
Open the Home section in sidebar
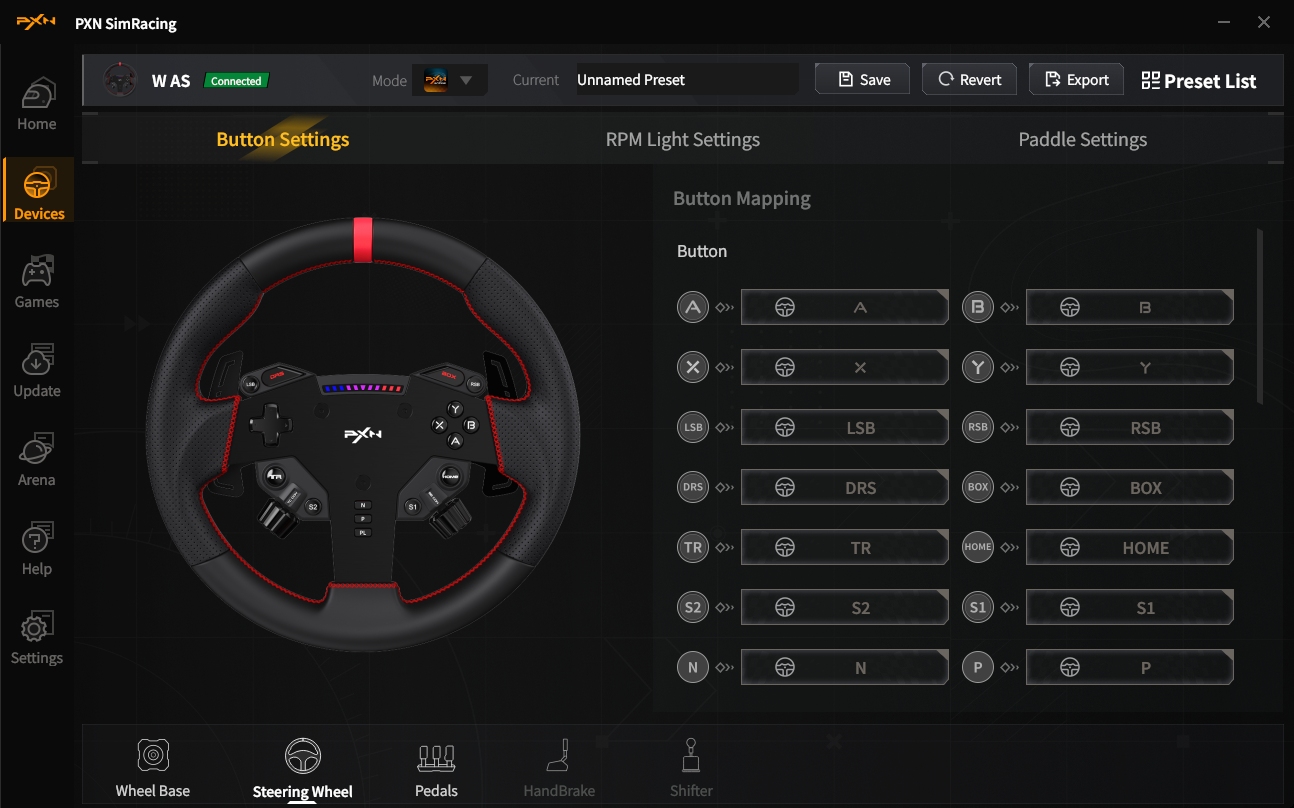[x=37, y=105]
